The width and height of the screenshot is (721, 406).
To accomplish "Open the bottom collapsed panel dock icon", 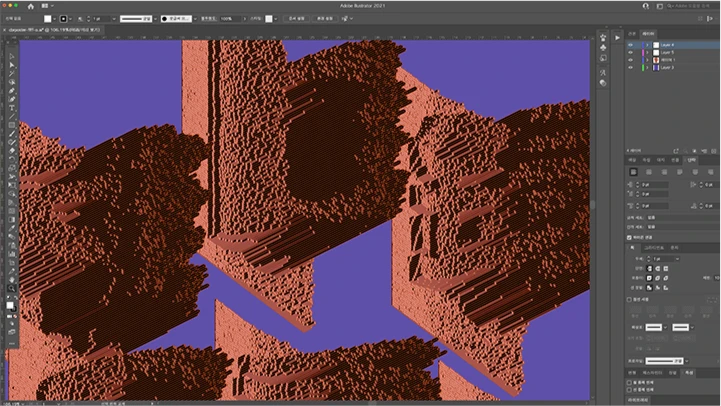I will (x=603, y=83).
